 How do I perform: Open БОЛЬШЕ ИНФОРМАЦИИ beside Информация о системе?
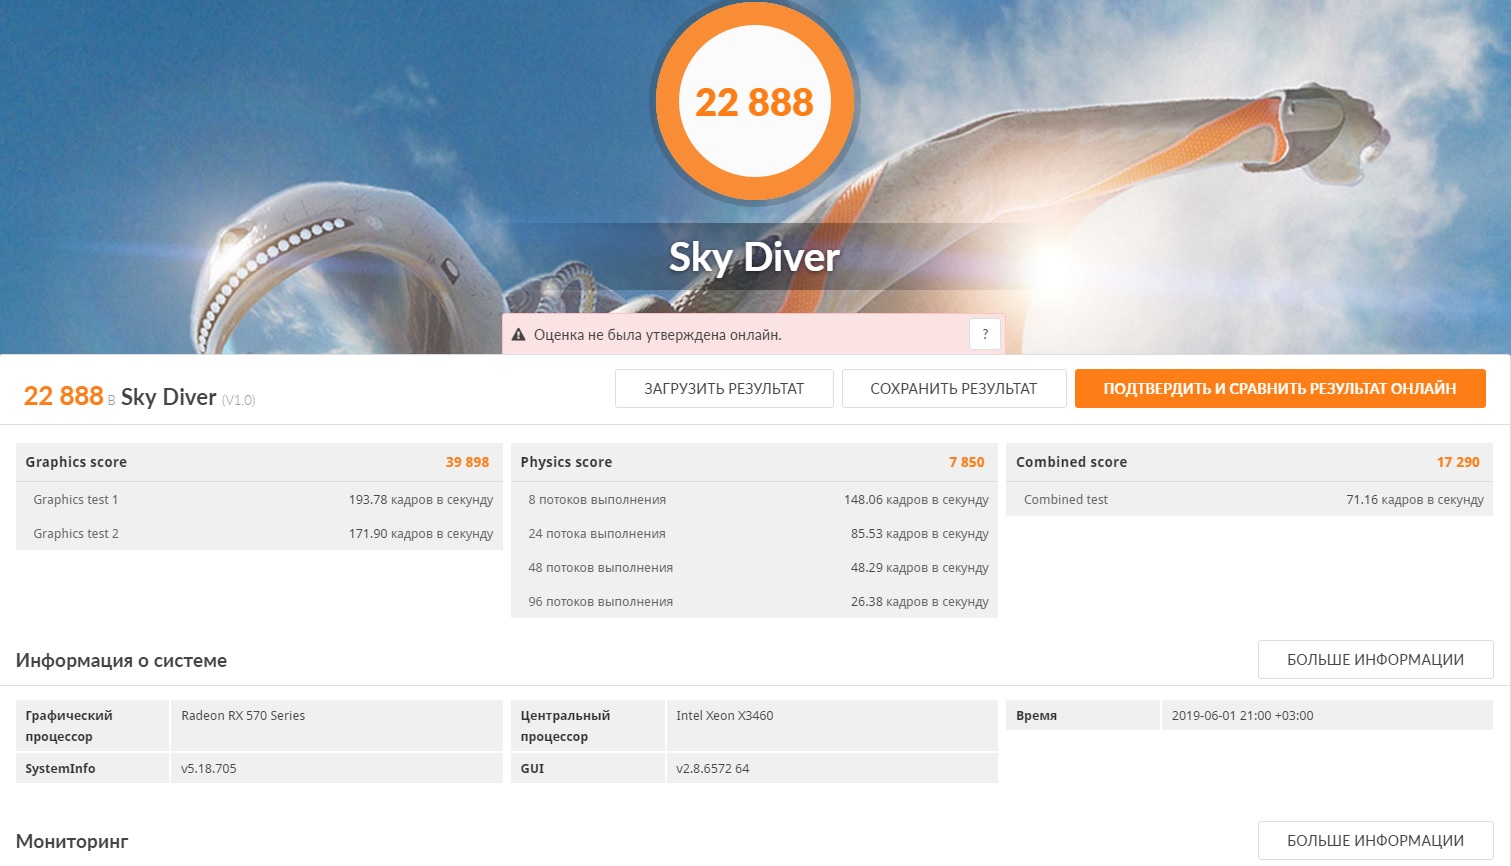(x=1375, y=660)
